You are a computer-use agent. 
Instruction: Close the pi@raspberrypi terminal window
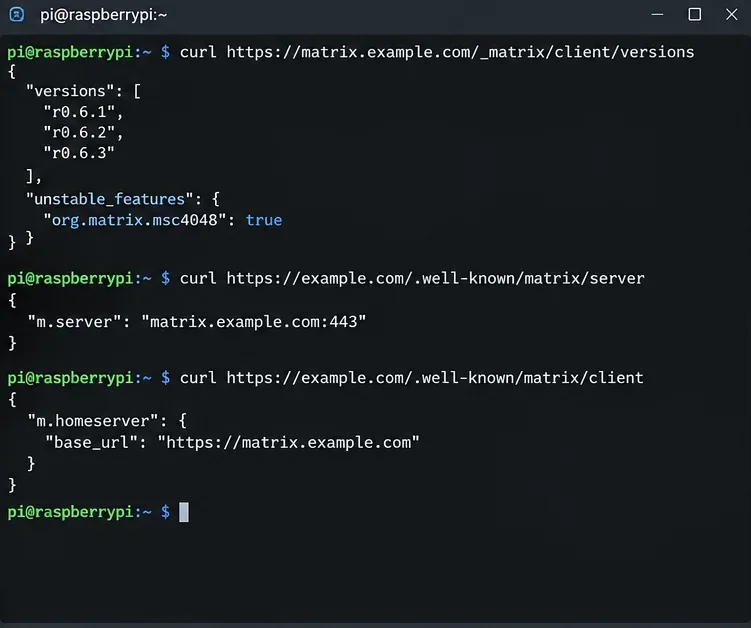[x=731, y=14]
